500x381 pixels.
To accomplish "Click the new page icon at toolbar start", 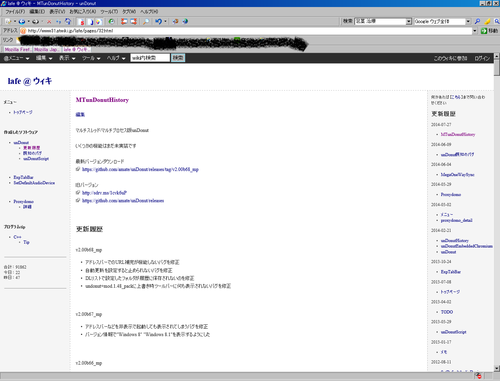I will click(x=8, y=22).
